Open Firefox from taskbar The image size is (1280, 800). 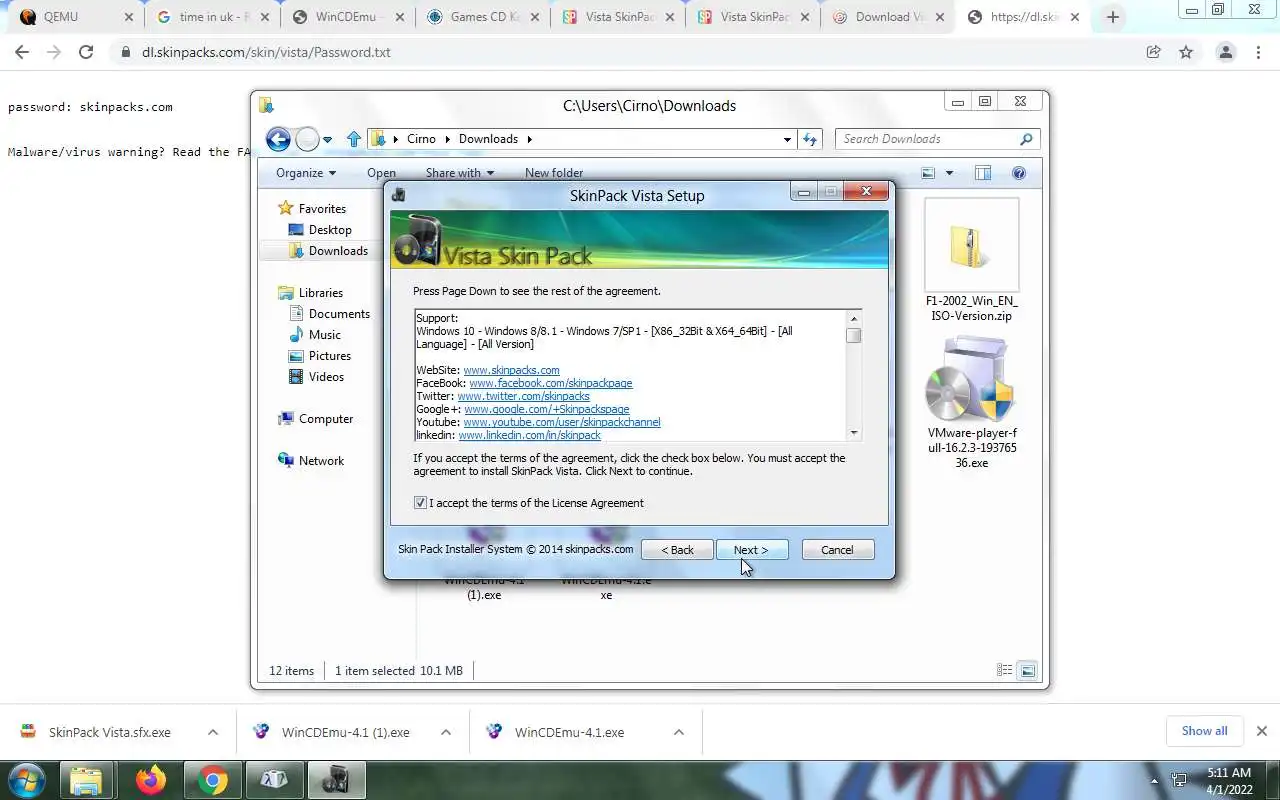(151, 780)
